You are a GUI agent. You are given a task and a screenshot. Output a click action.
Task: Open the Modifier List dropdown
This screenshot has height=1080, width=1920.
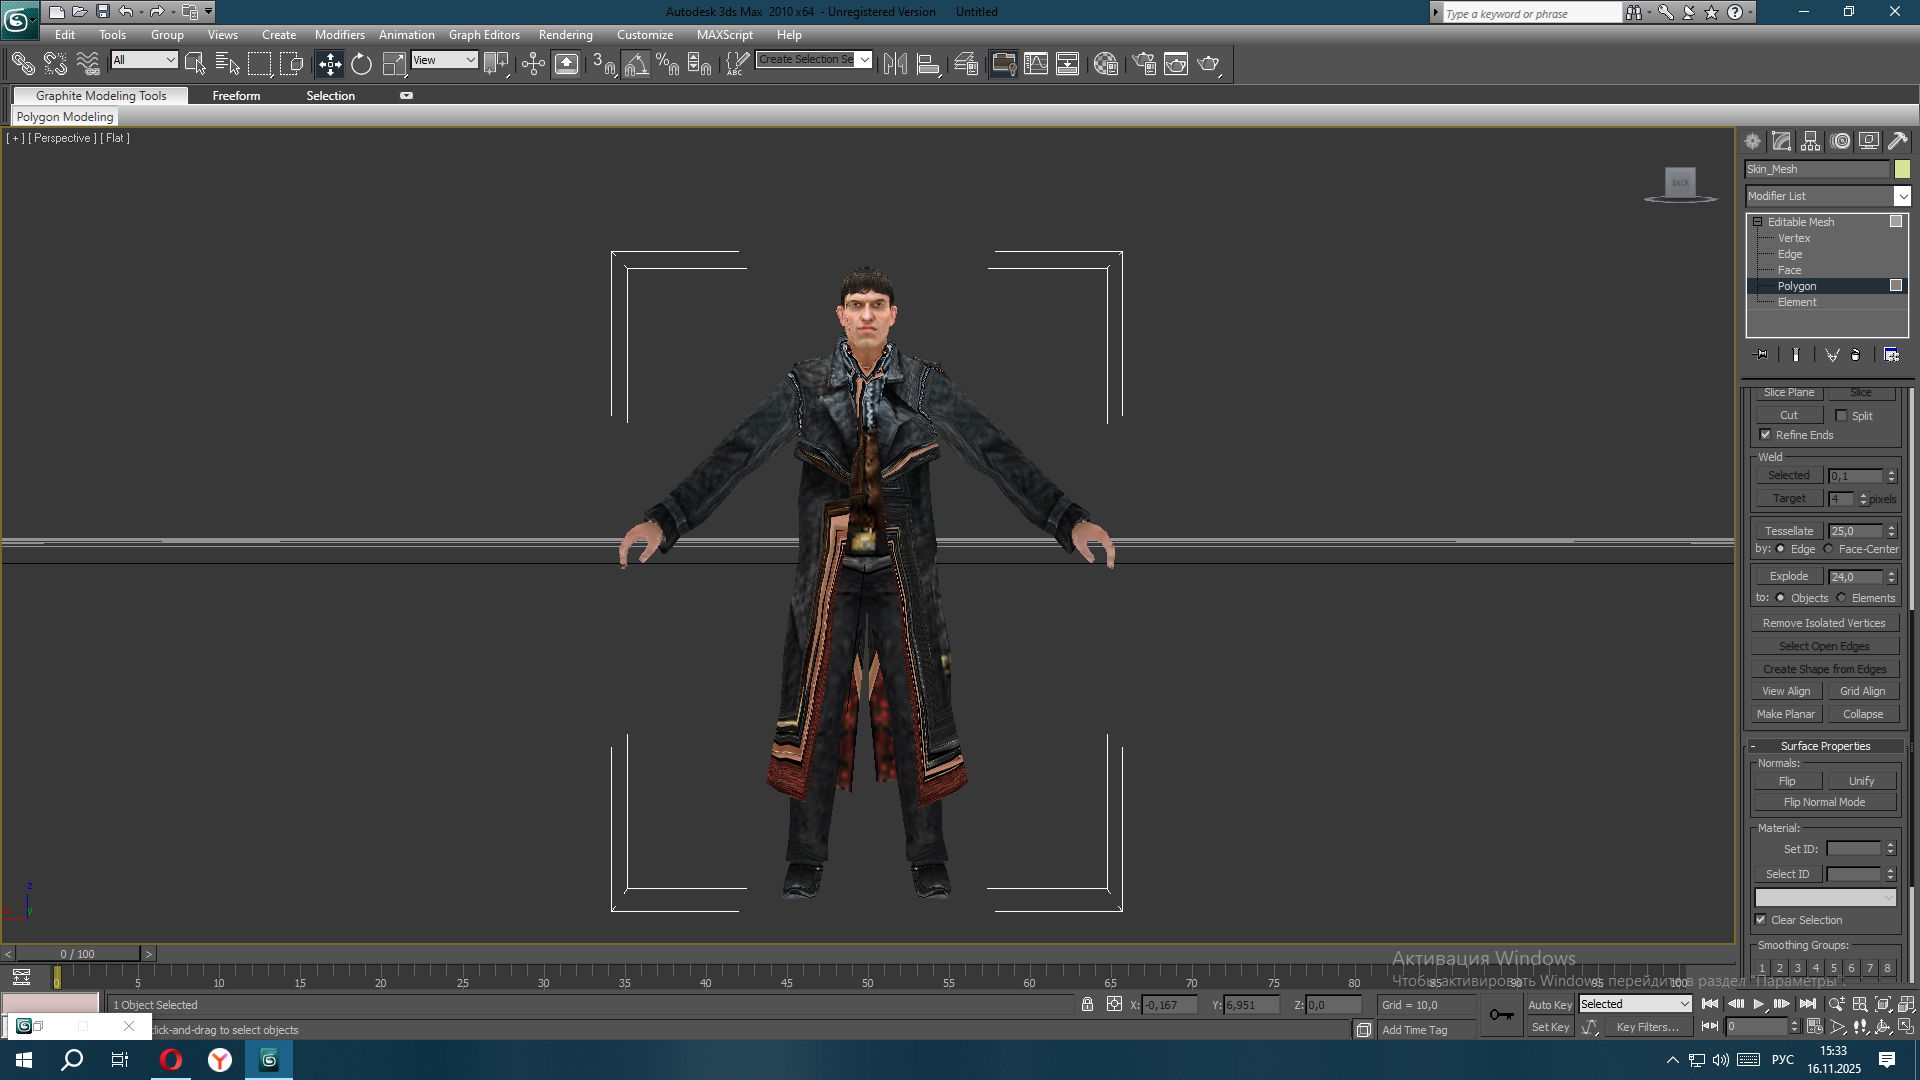[1902, 196]
